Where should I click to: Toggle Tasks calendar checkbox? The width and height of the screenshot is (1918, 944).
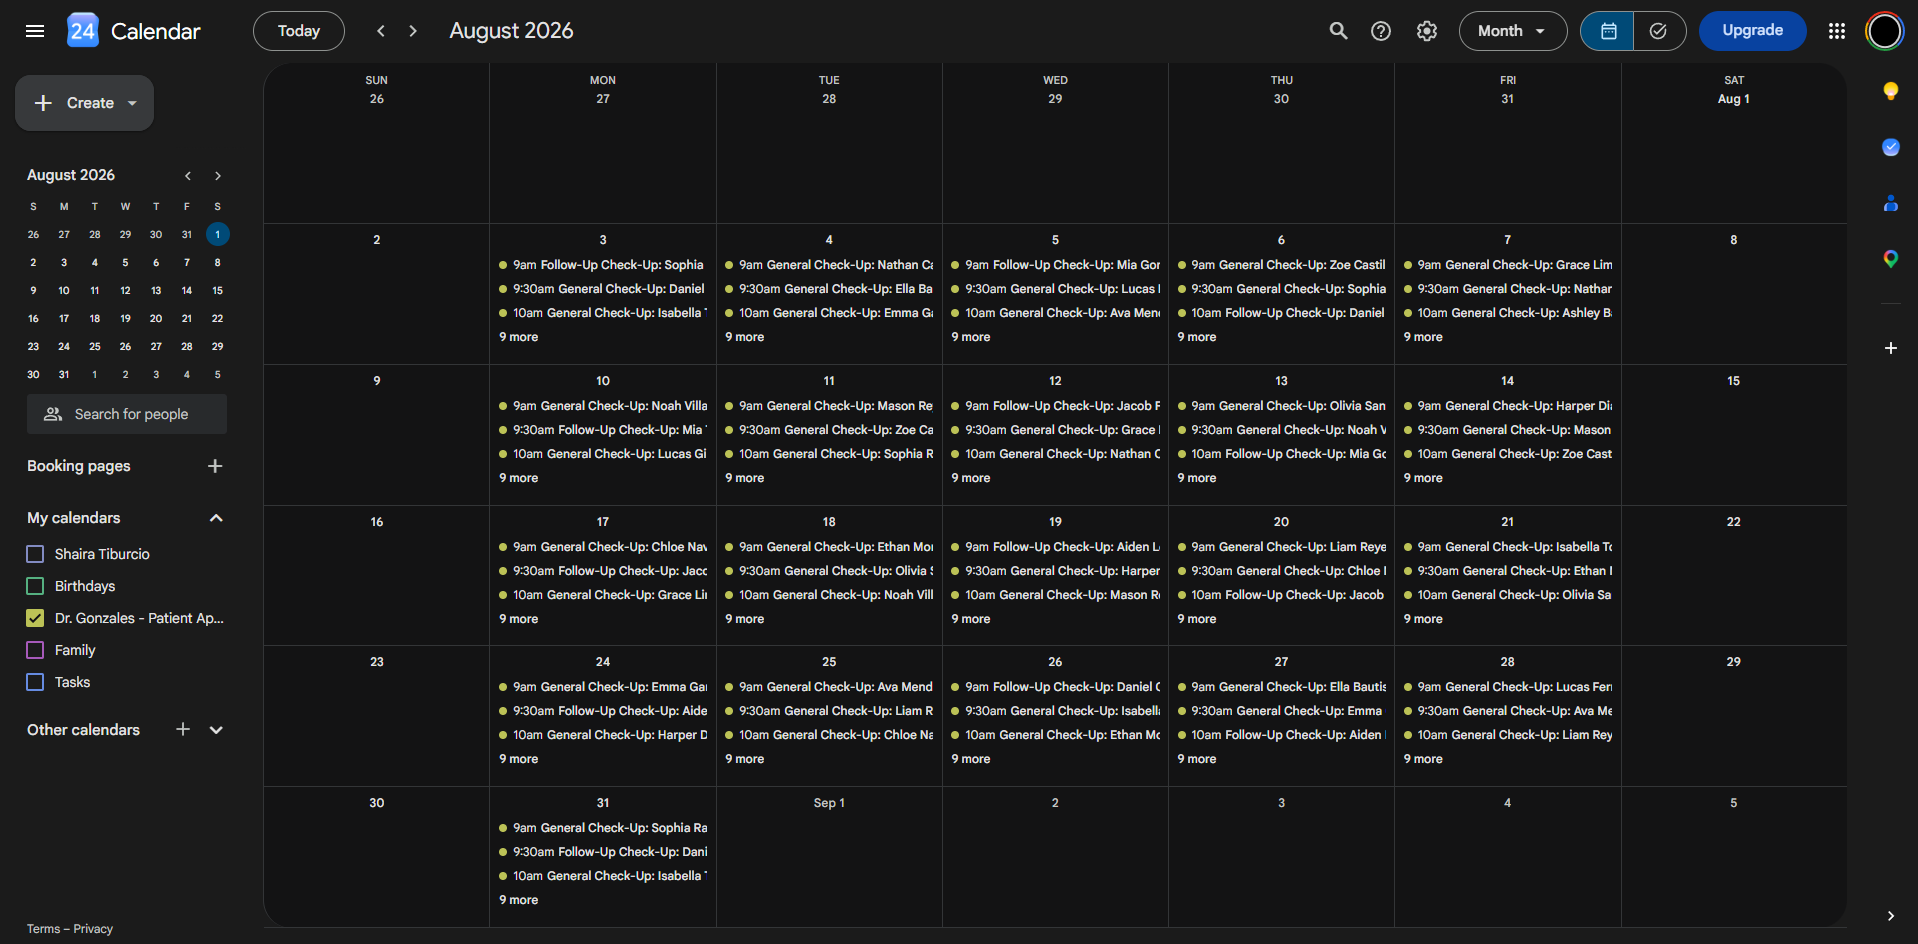(35, 682)
